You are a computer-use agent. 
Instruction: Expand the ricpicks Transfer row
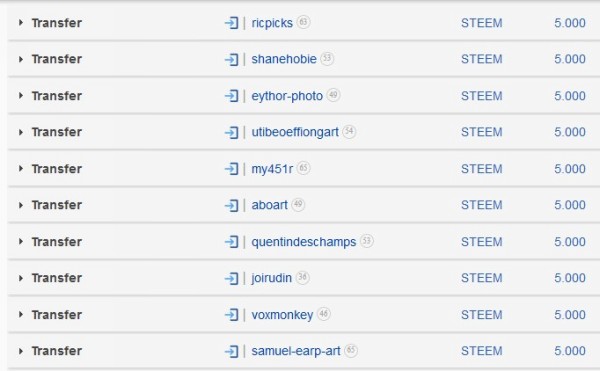click(21, 23)
